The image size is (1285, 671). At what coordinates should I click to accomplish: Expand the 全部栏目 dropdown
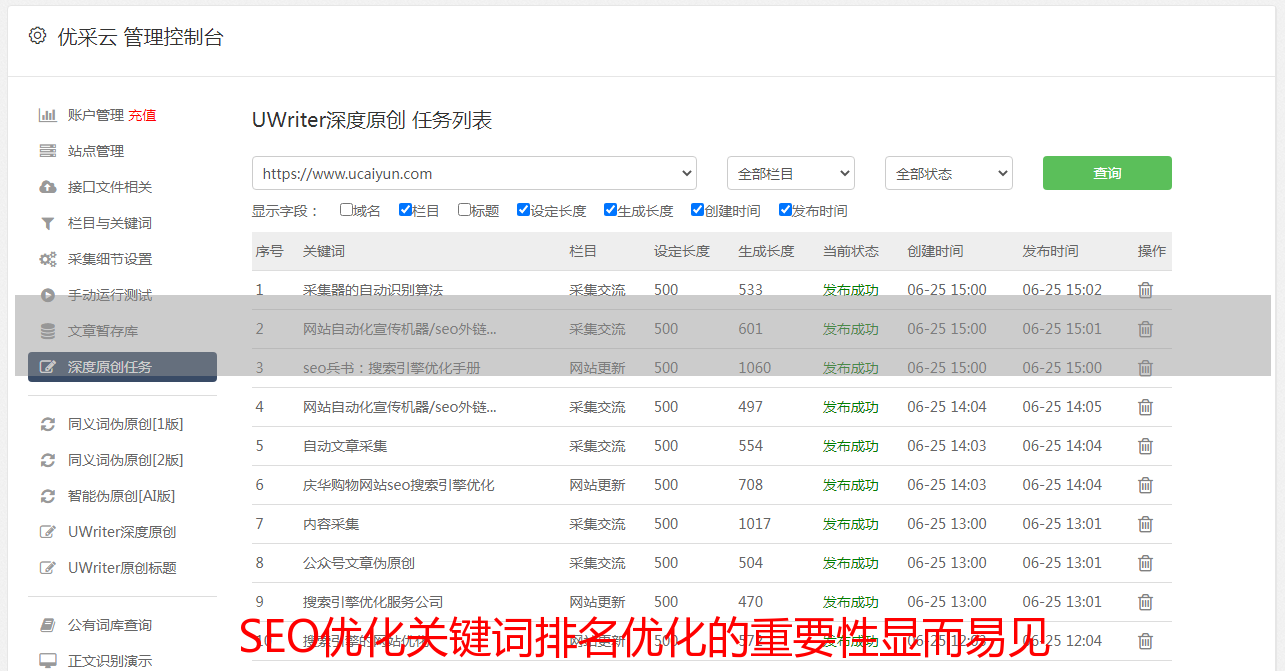tap(790, 173)
